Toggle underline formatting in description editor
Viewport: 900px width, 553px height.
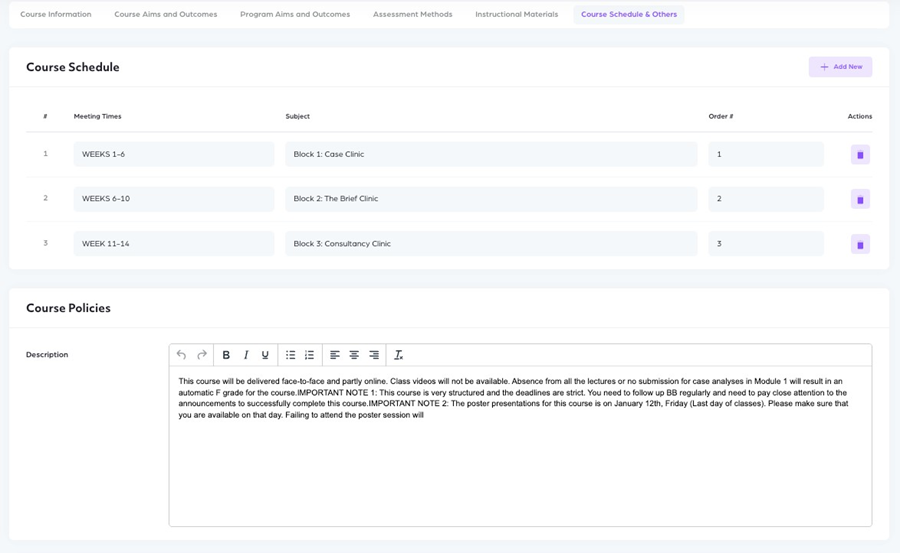click(265, 355)
